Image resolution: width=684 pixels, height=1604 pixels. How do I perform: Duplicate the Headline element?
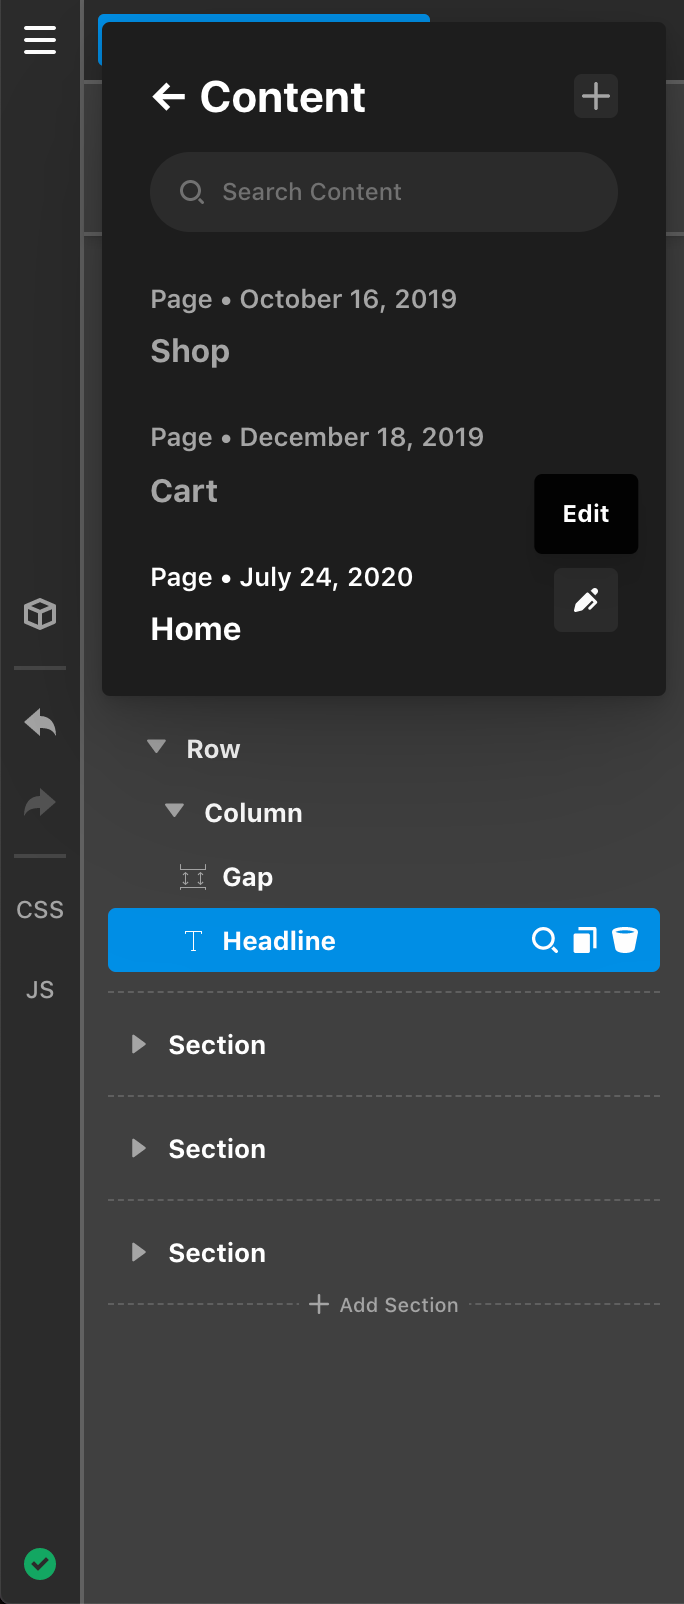click(x=585, y=940)
